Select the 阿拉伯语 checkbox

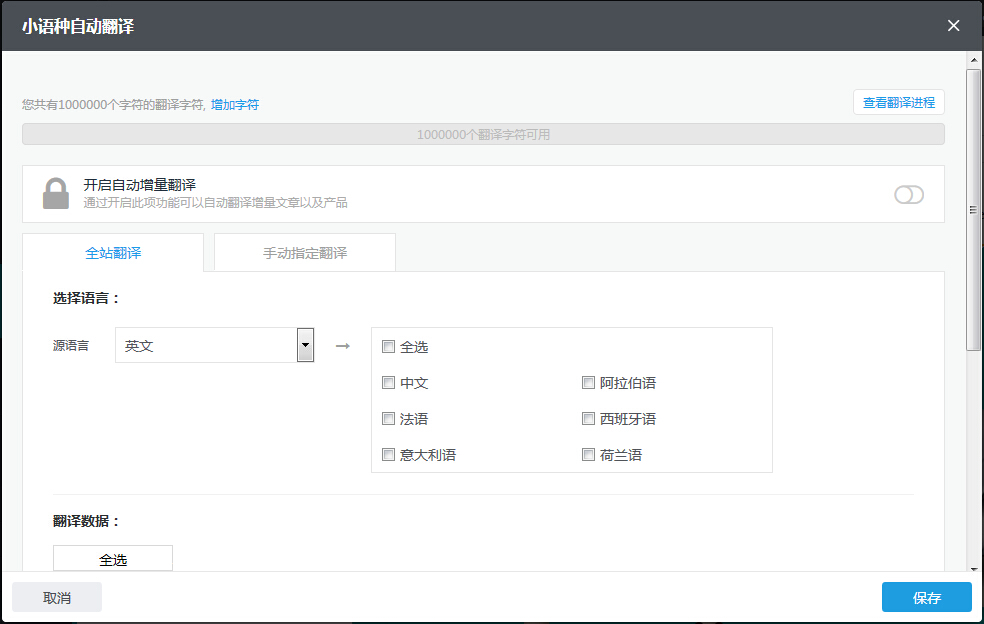[x=589, y=383]
